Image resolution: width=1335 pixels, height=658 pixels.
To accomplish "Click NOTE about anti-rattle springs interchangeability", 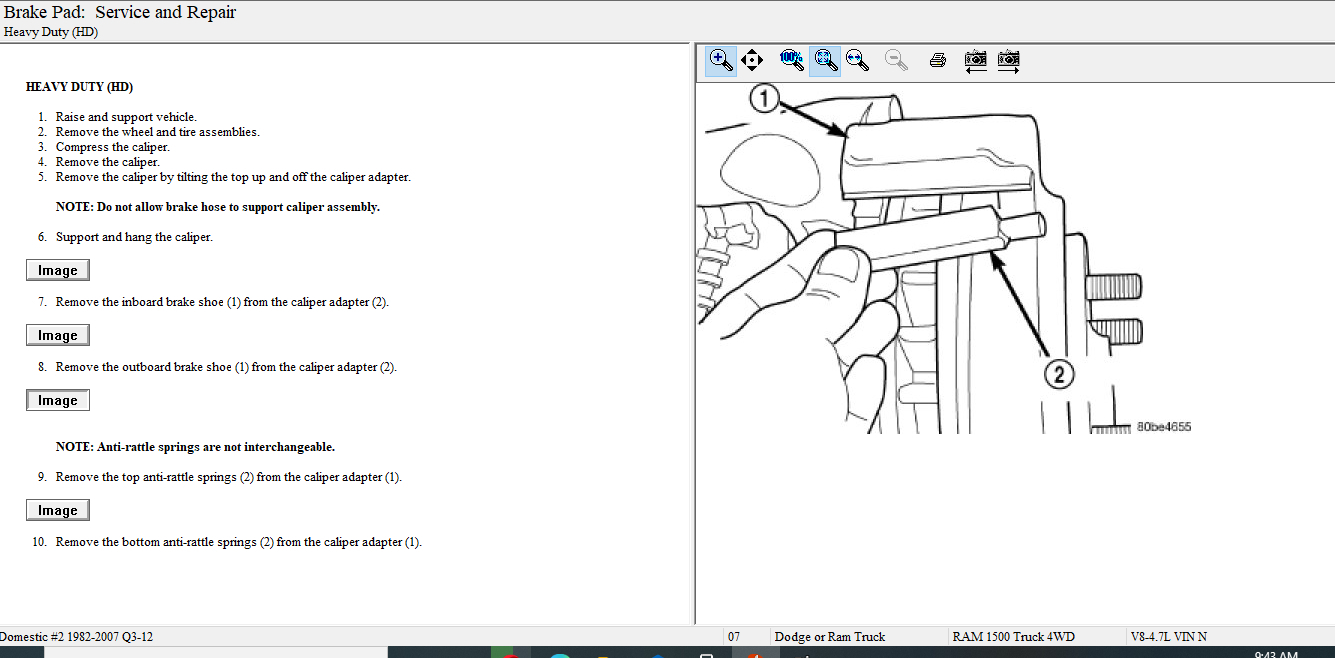I will tap(195, 447).
